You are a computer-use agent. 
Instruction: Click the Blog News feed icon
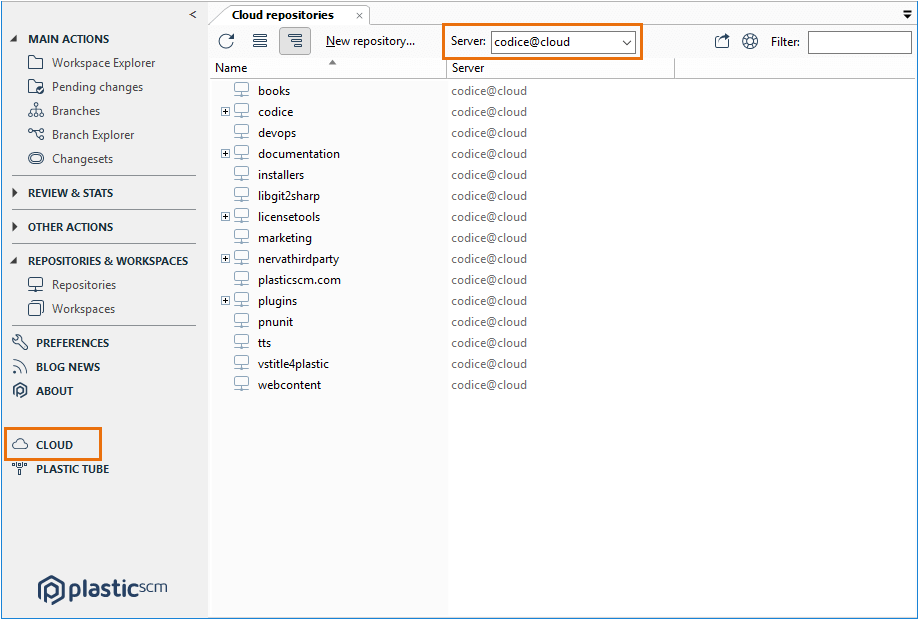point(20,367)
